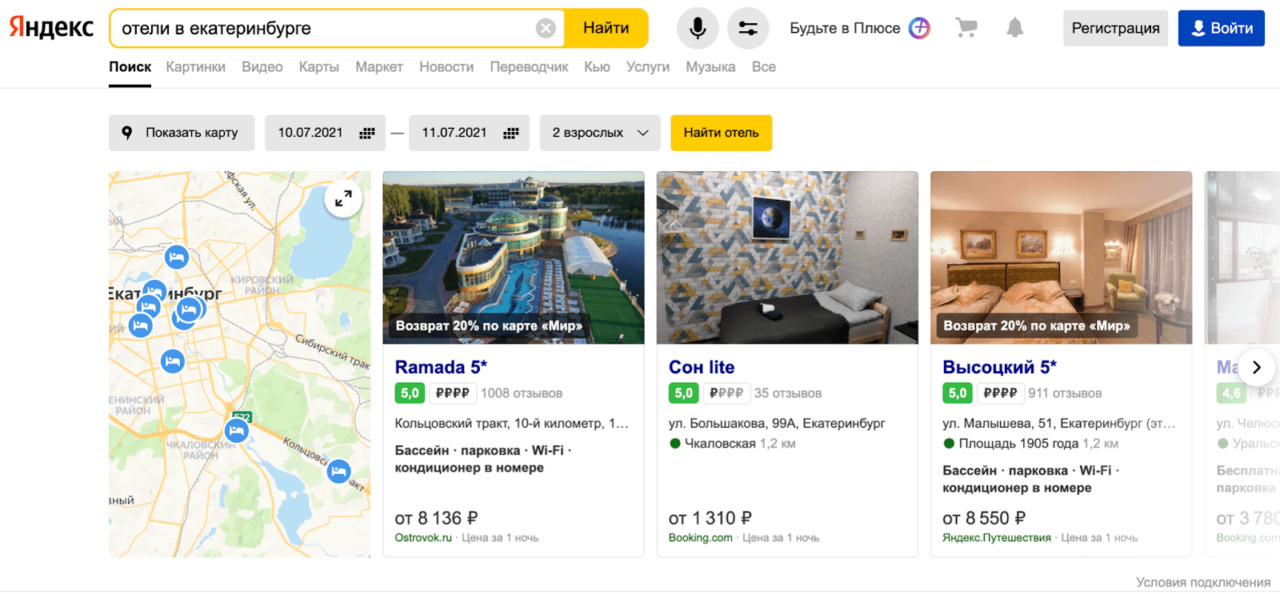Clear the search query with X icon
This screenshot has height=594, width=1280.
[x=546, y=28]
